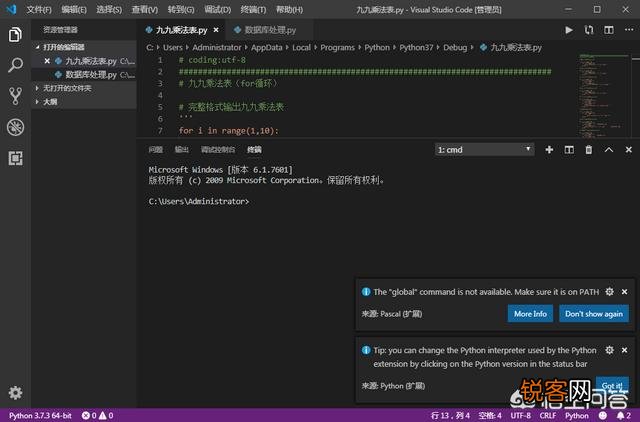This screenshot has width=640, height=422.
Task: Open the 编辑(E) menu
Action: pos(74,9)
